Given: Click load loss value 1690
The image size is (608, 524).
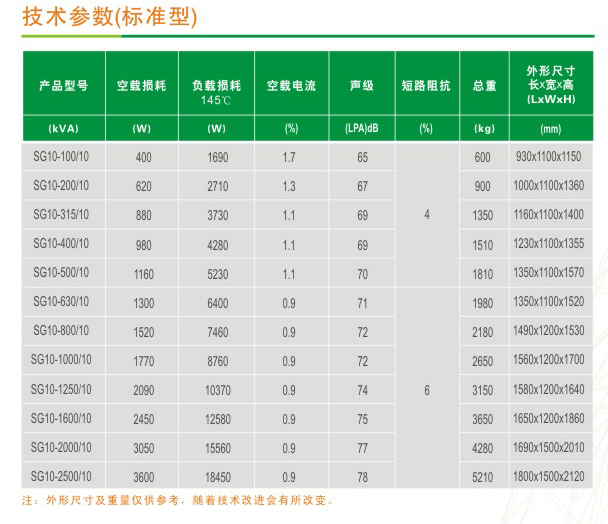Looking at the screenshot, I should (218, 157).
